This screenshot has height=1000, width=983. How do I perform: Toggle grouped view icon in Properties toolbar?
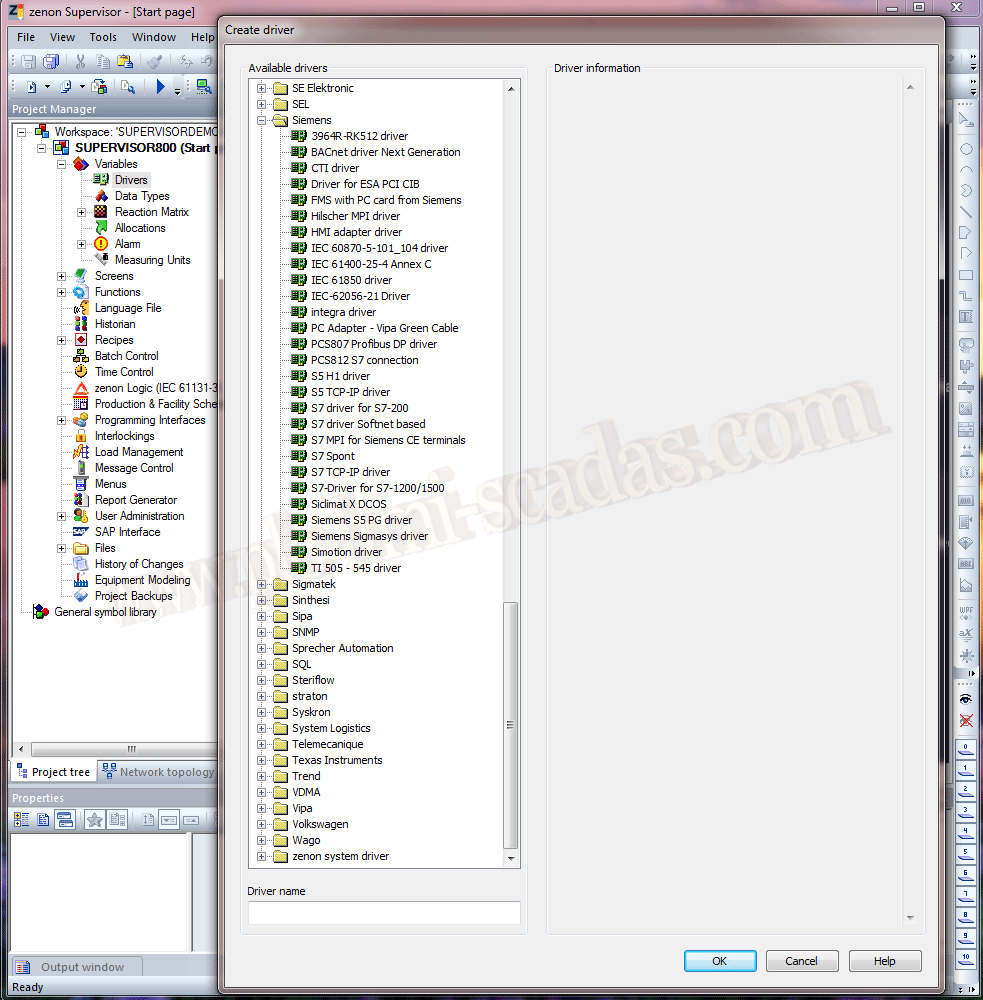tap(21, 820)
